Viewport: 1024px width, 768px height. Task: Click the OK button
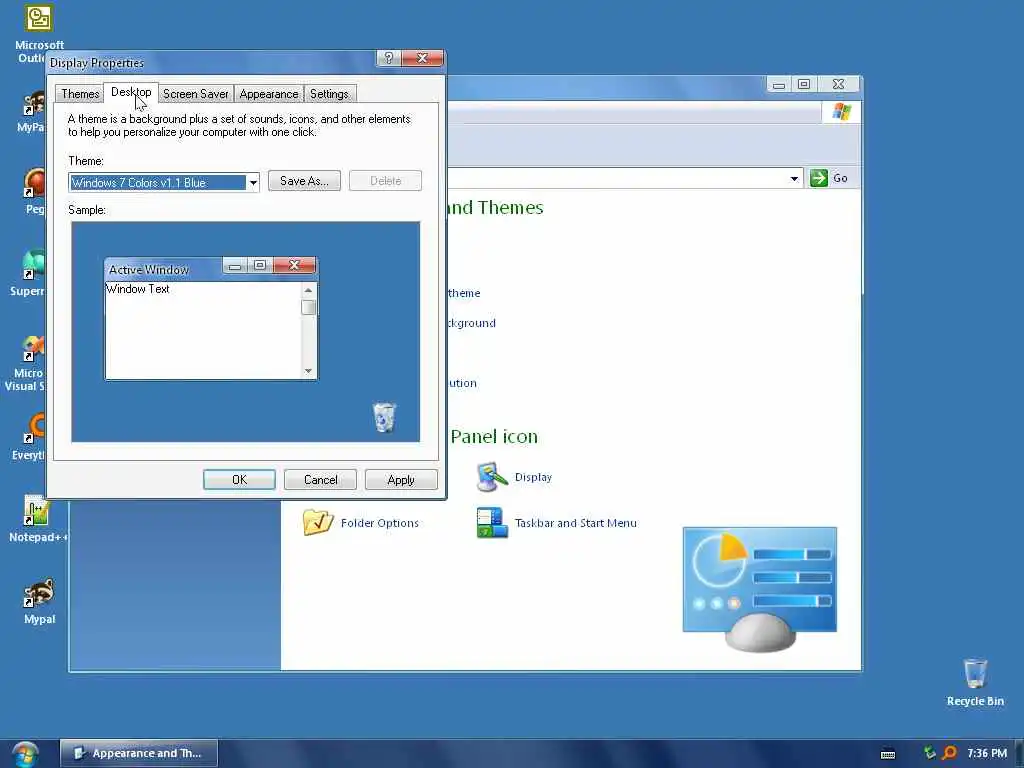pos(239,480)
